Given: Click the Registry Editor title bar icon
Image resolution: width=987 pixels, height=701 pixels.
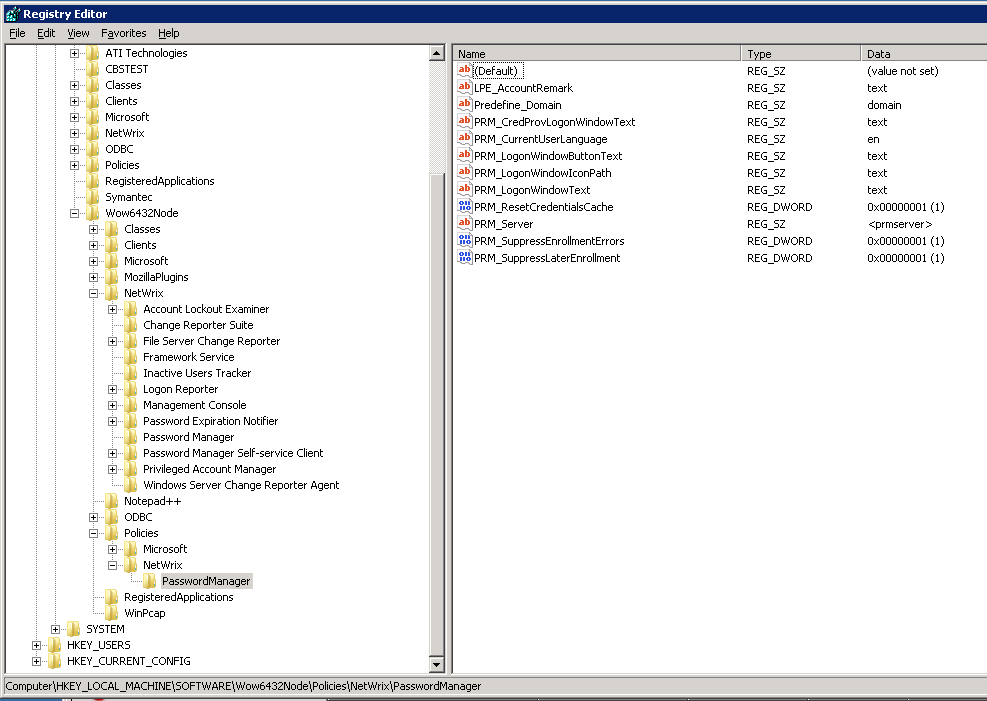Looking at the screenshot, I should click(12, 14).
